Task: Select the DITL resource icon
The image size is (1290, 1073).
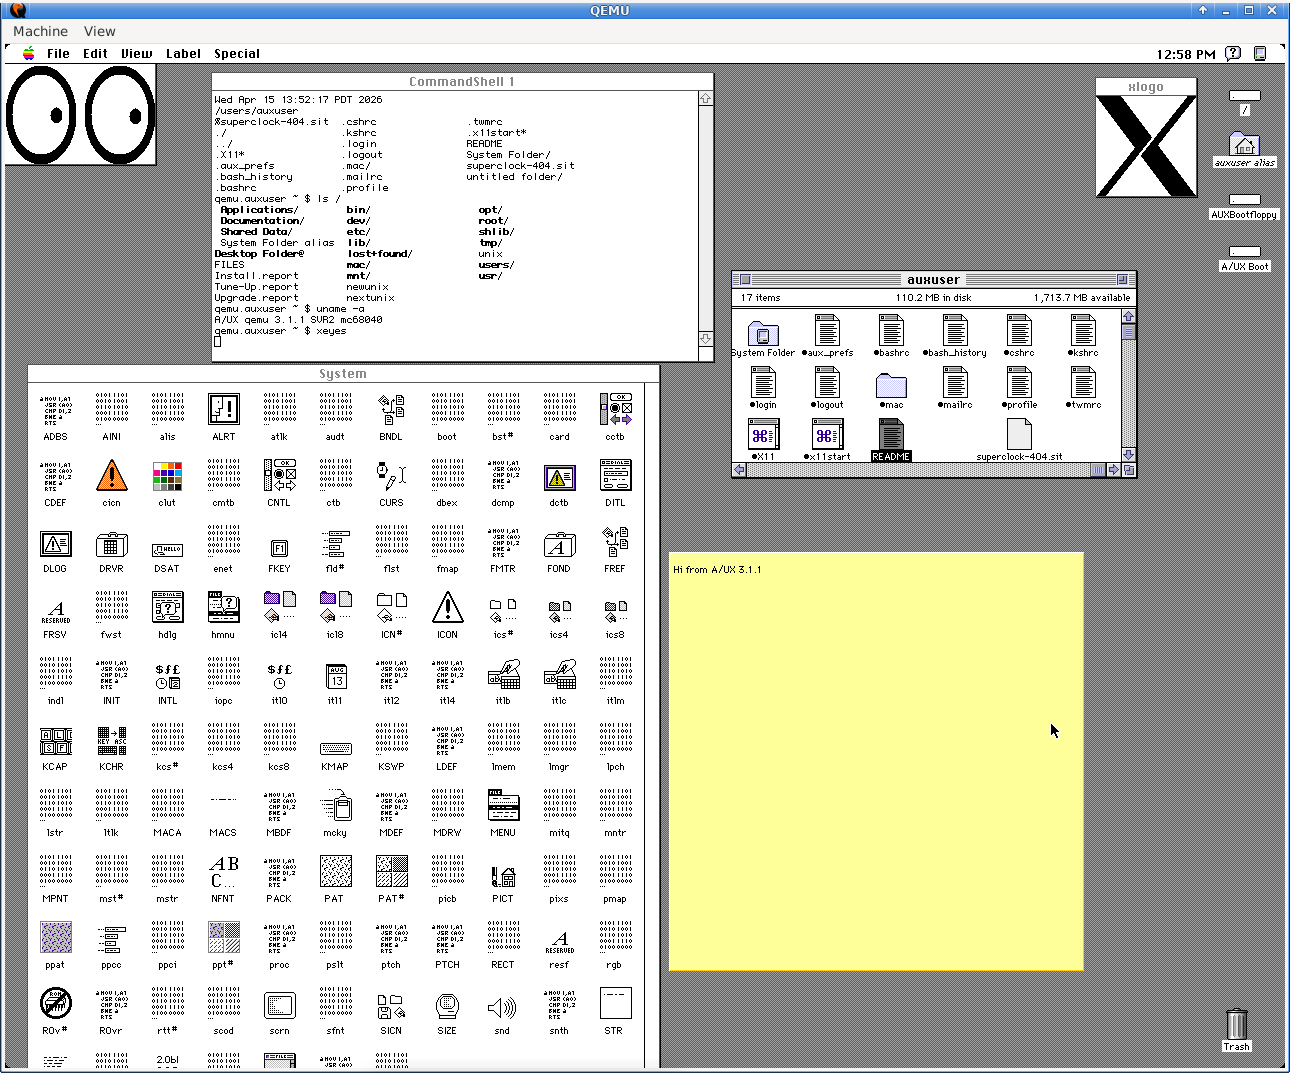Action: pyautogui.click(x=615, y=475)
